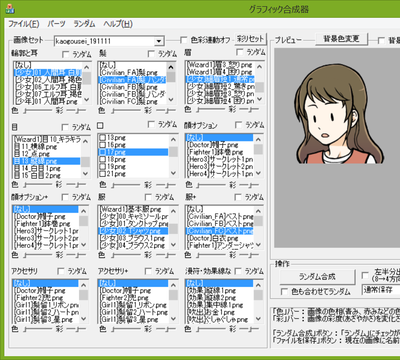Click the 彩 saturation slider under 目 list
400x360 pixels.
[x=76, y=184]
